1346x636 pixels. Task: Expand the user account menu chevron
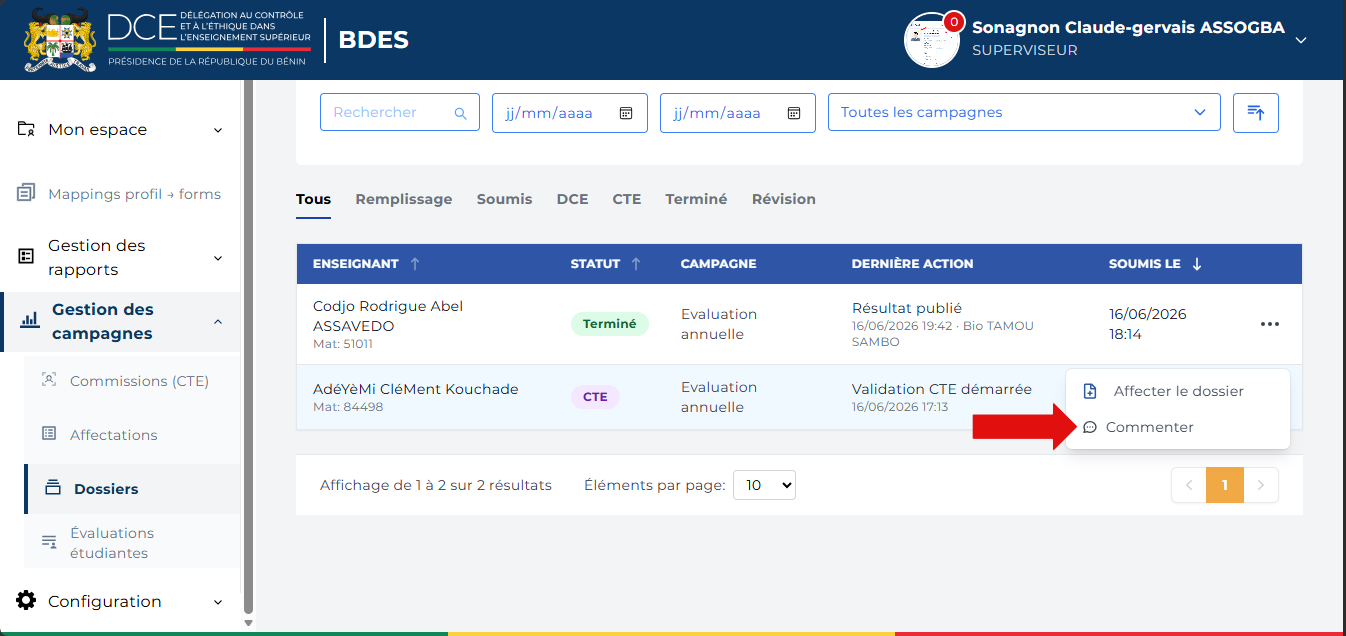[1301, 40]
